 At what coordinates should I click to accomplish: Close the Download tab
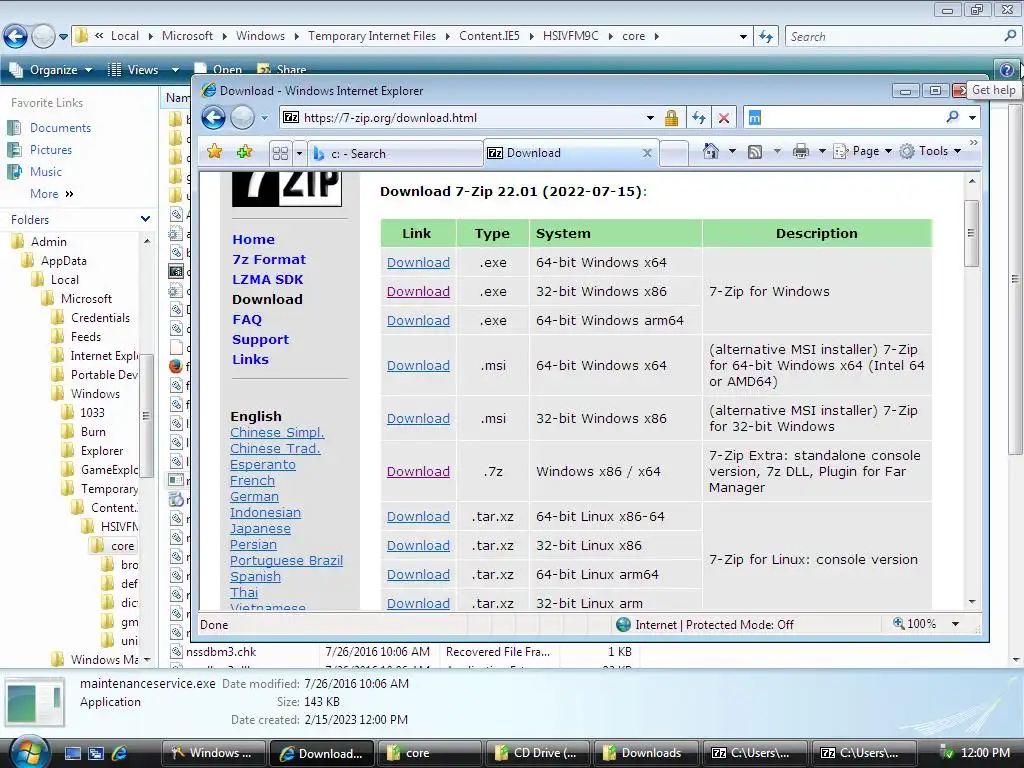click(x=647, y=153)
